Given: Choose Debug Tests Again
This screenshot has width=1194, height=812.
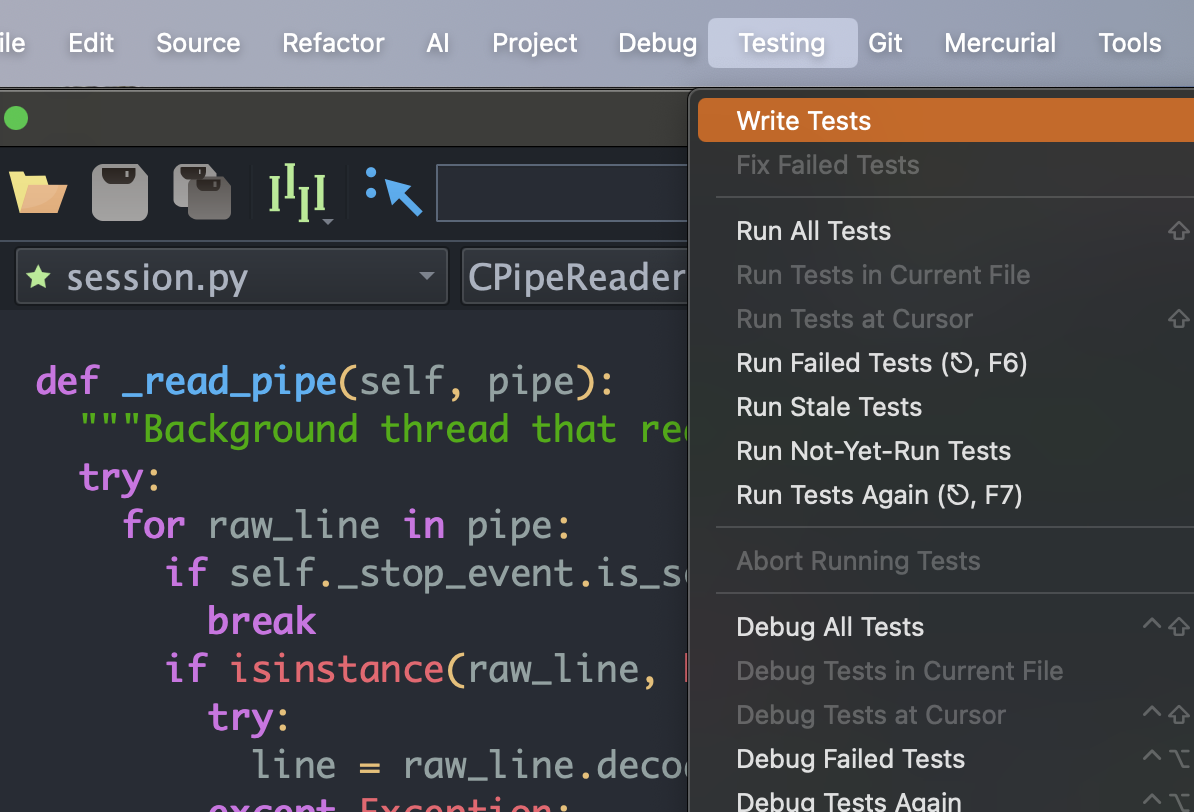Looking at the screenshot, I should [x=946, y=800].
